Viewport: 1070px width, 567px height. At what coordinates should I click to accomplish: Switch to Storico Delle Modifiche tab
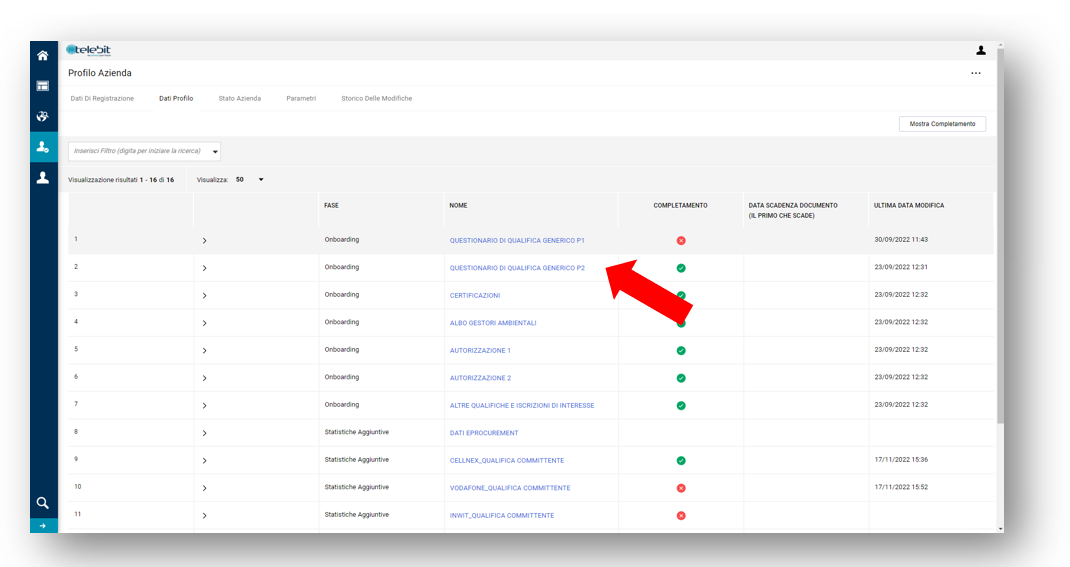(376, 99)
